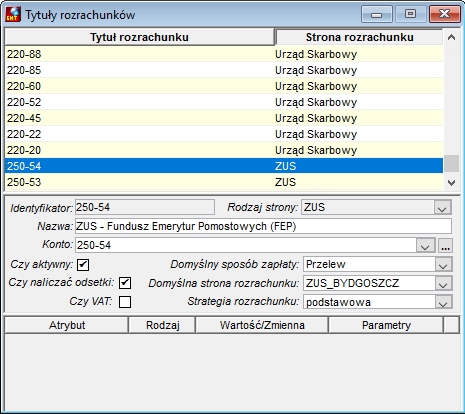Sort by Strona rozrachunku column header
The height and width of the screenshot is (414, 465).
coord(359,37)
